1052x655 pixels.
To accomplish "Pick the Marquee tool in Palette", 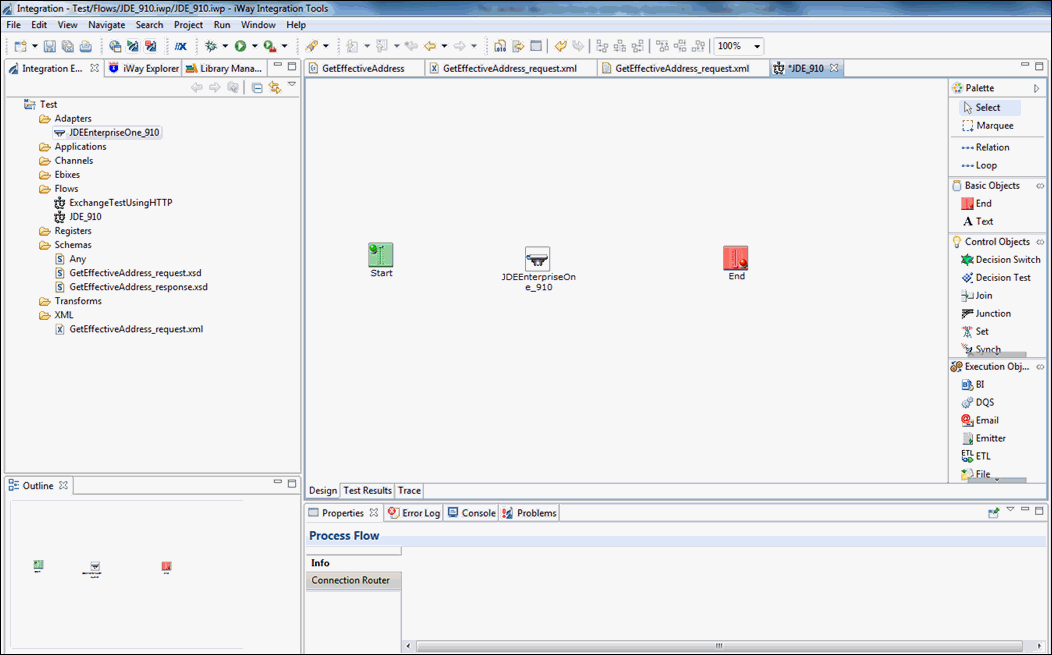I will pos(988,125).
